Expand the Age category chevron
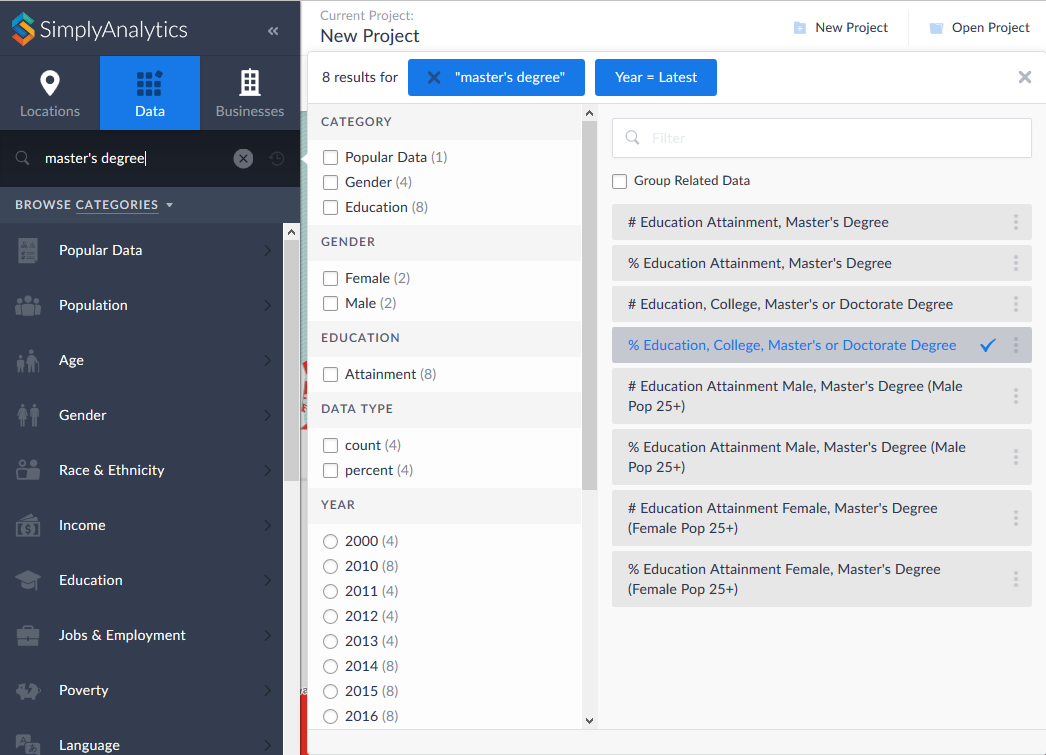This screenshot has height=755, width=1046. (268, 361)
